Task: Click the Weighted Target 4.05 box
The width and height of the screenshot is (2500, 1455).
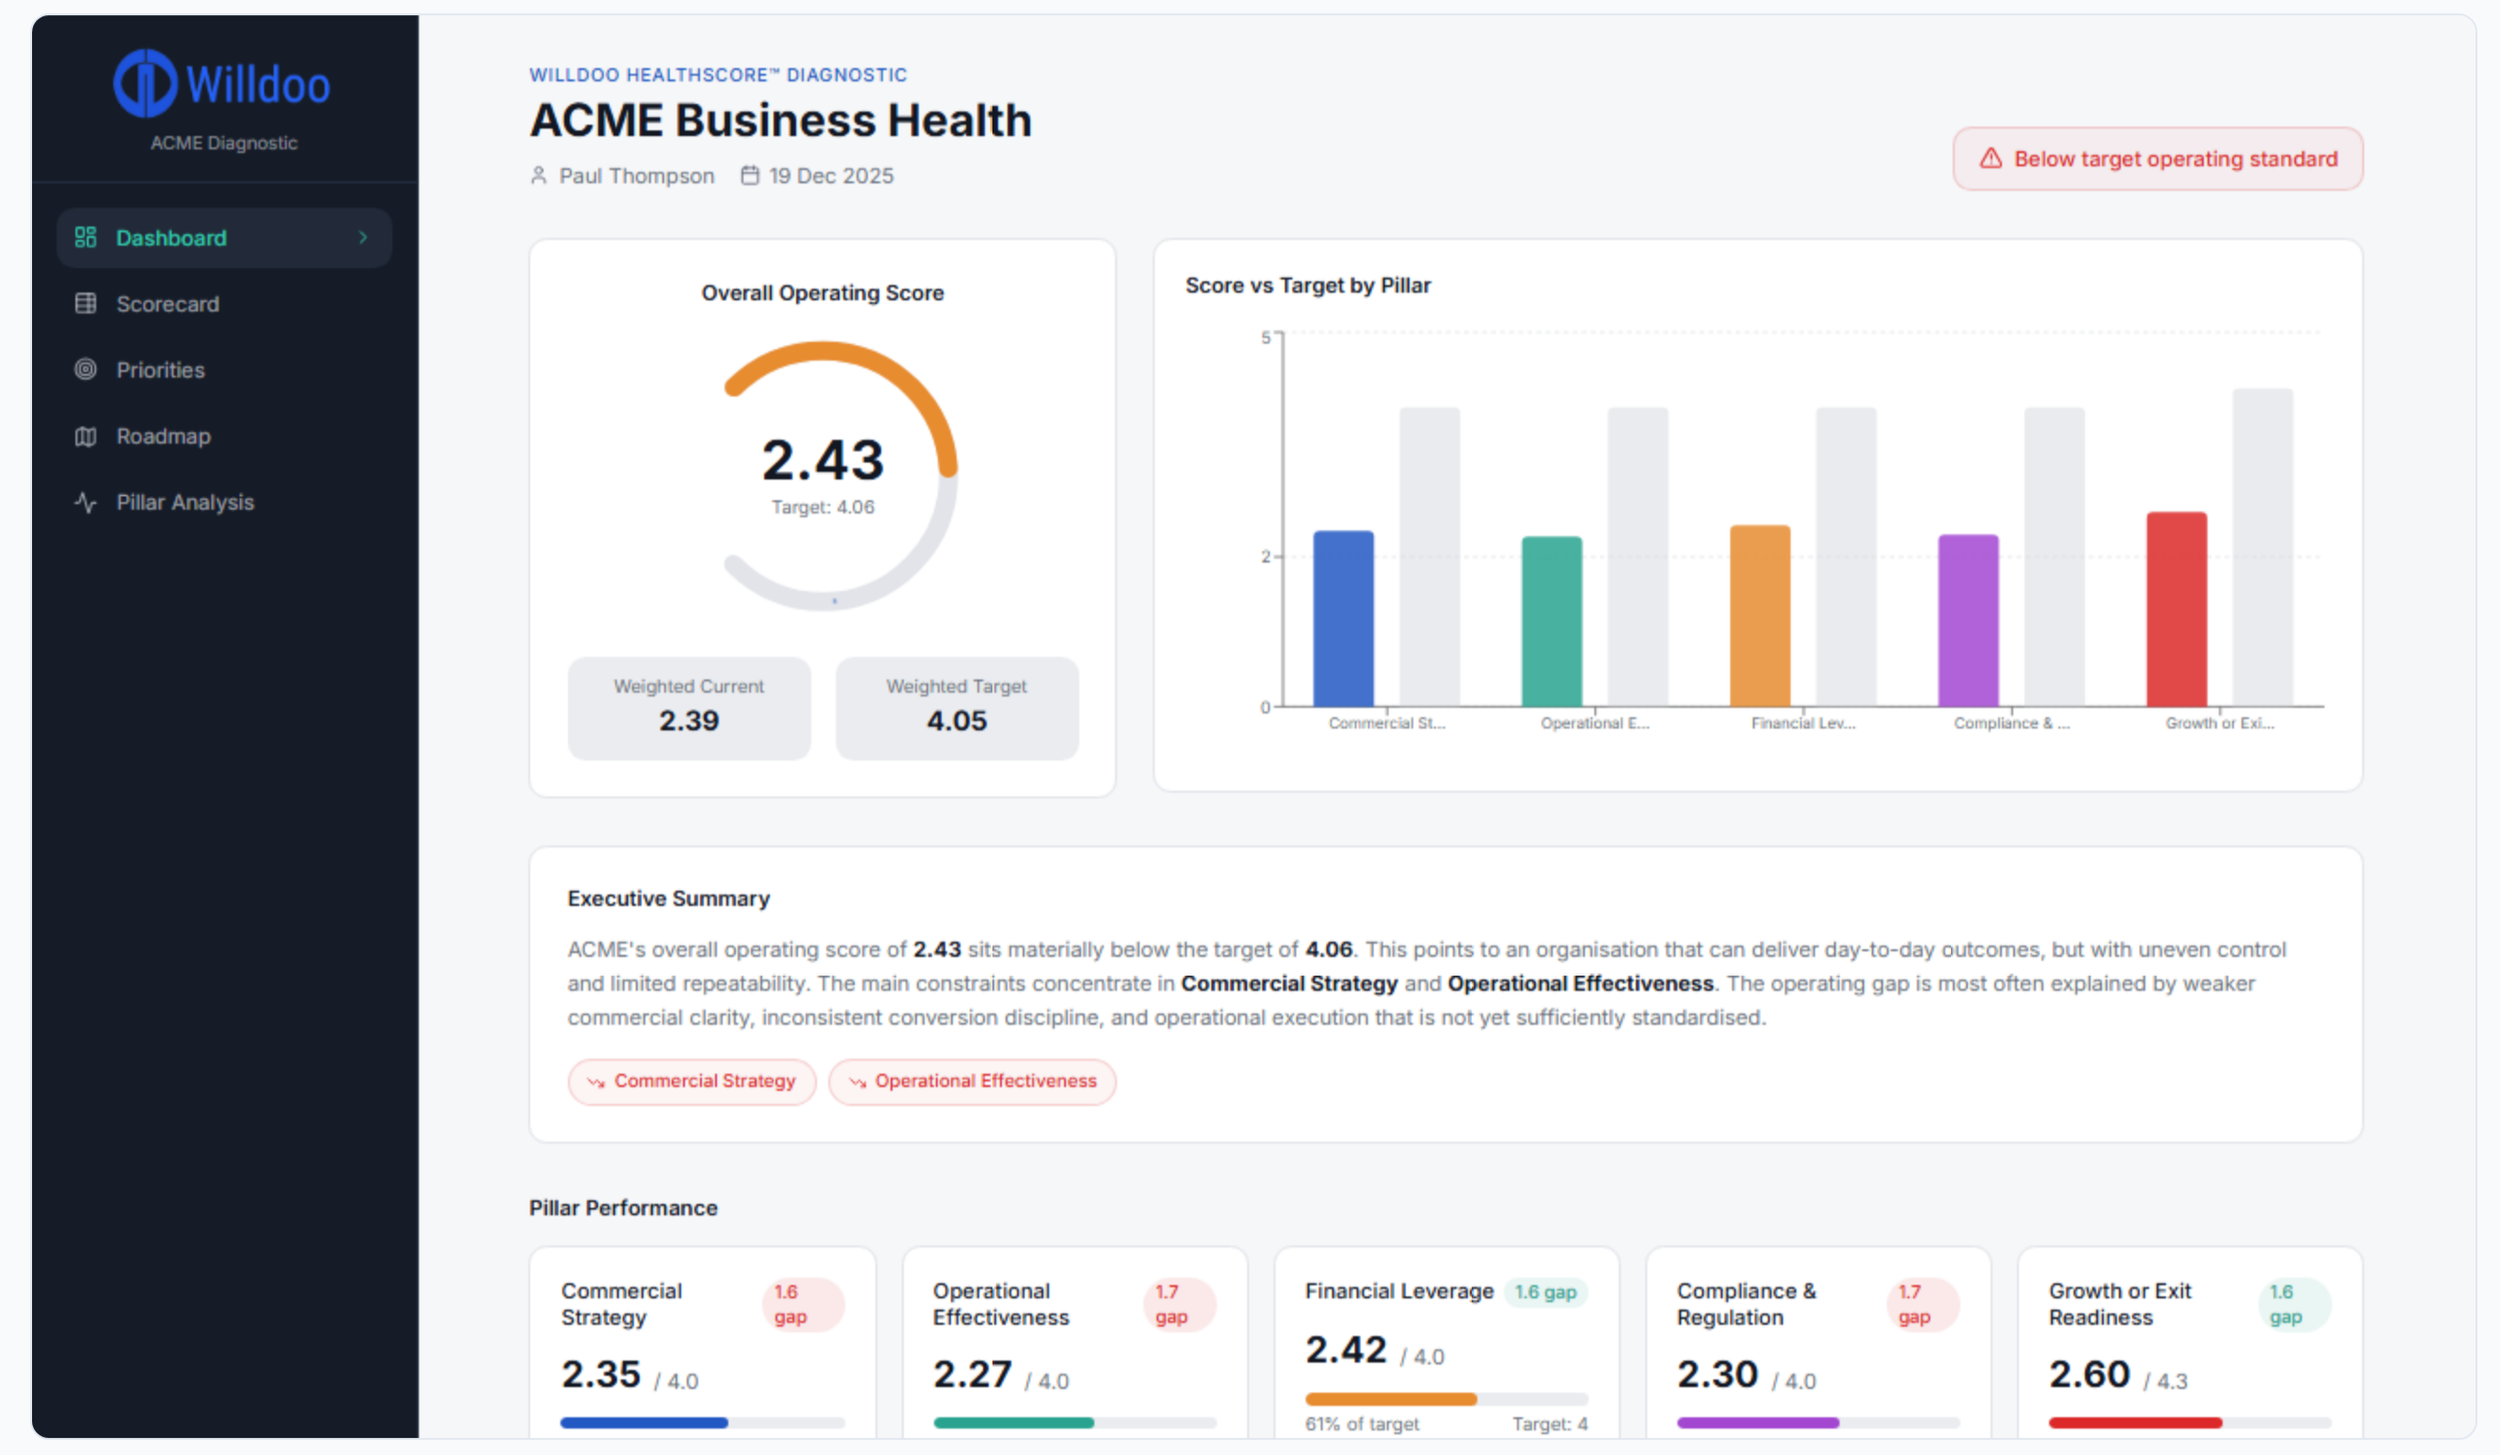Action: (956, 707)
